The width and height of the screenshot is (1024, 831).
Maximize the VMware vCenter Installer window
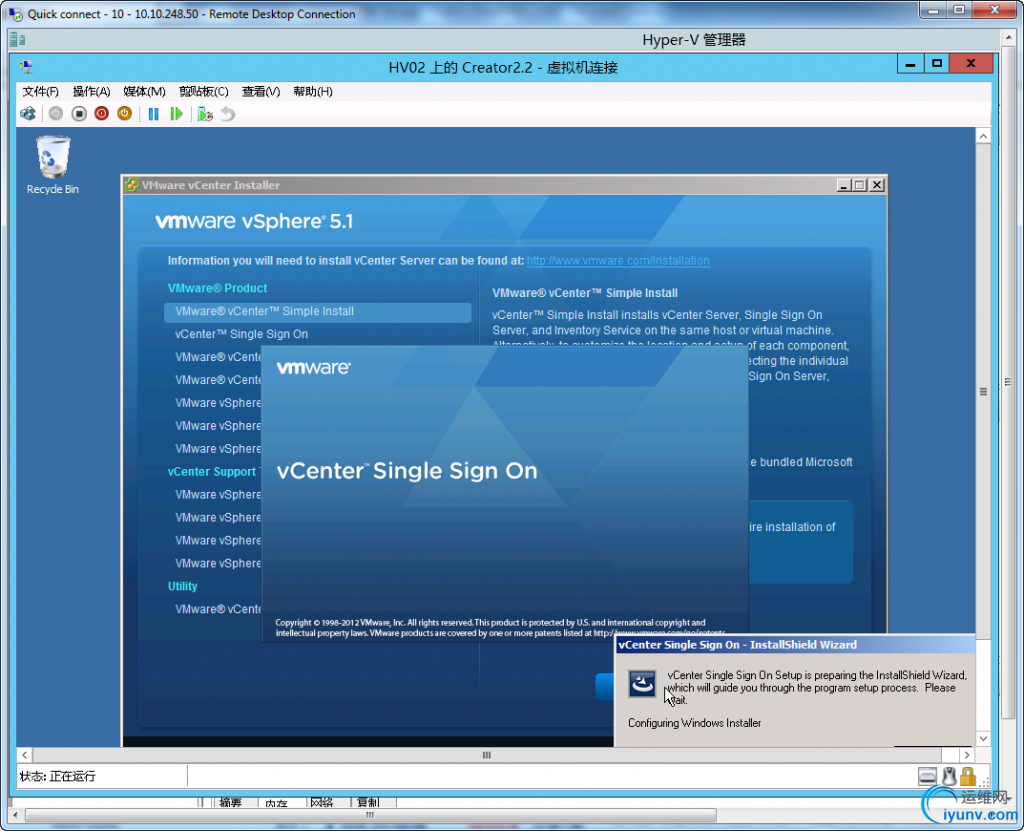860,186
